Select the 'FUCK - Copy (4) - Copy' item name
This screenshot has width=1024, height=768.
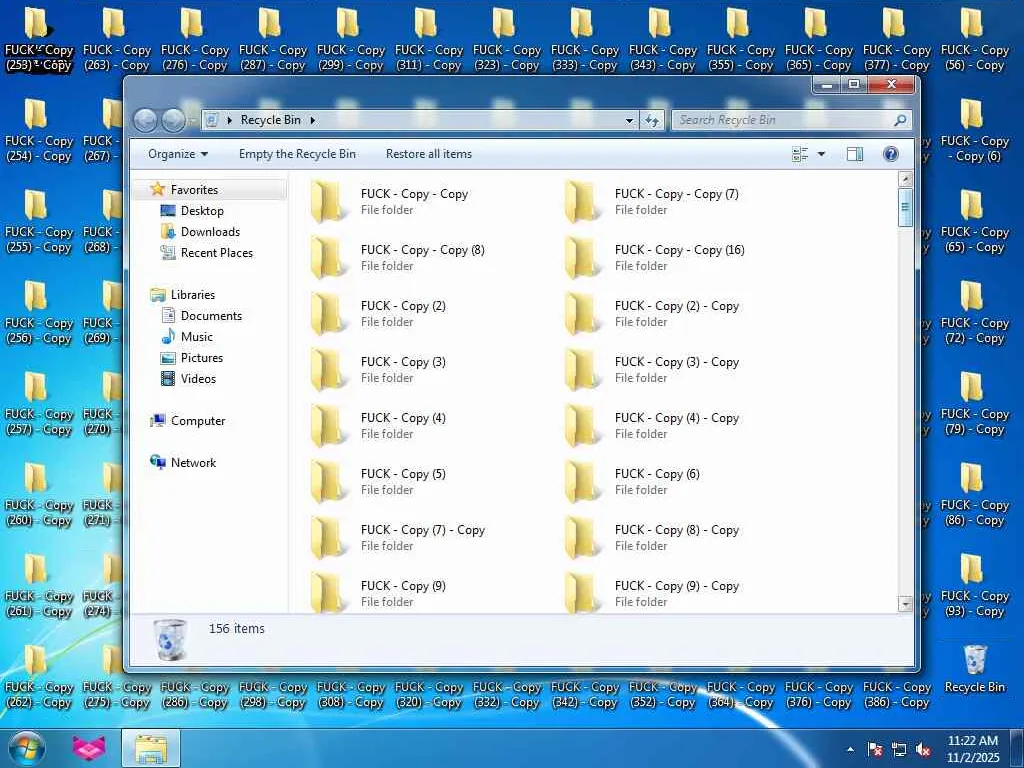tap(677, 418)
